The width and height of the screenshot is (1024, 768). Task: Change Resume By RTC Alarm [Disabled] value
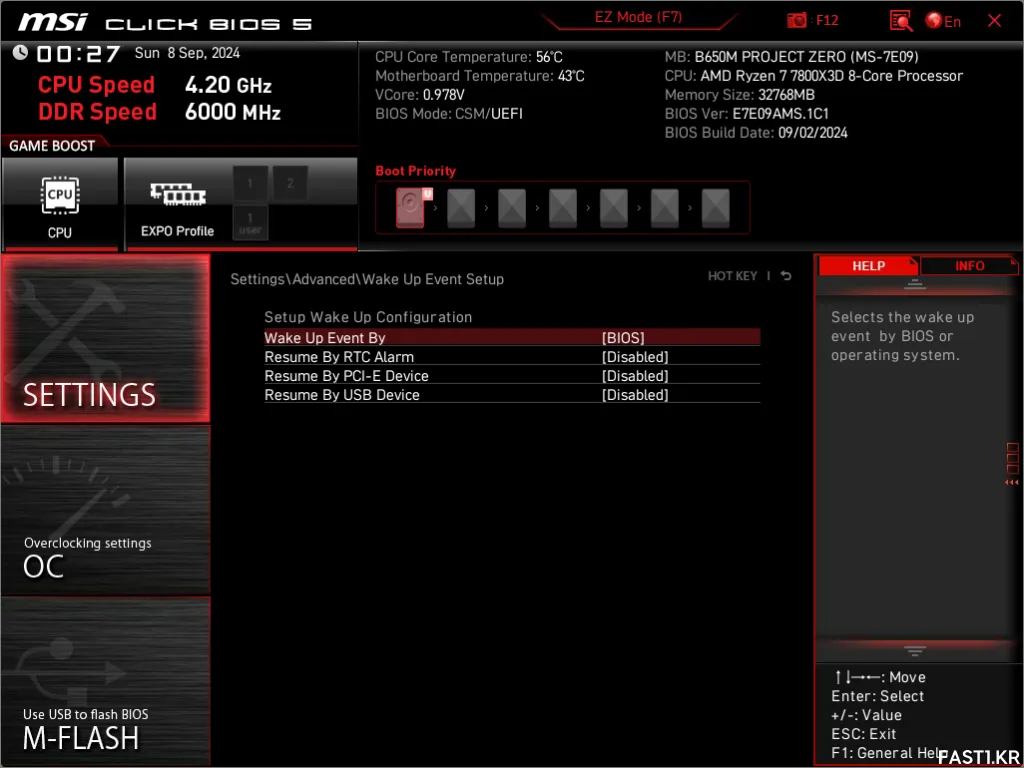point(635,357)
